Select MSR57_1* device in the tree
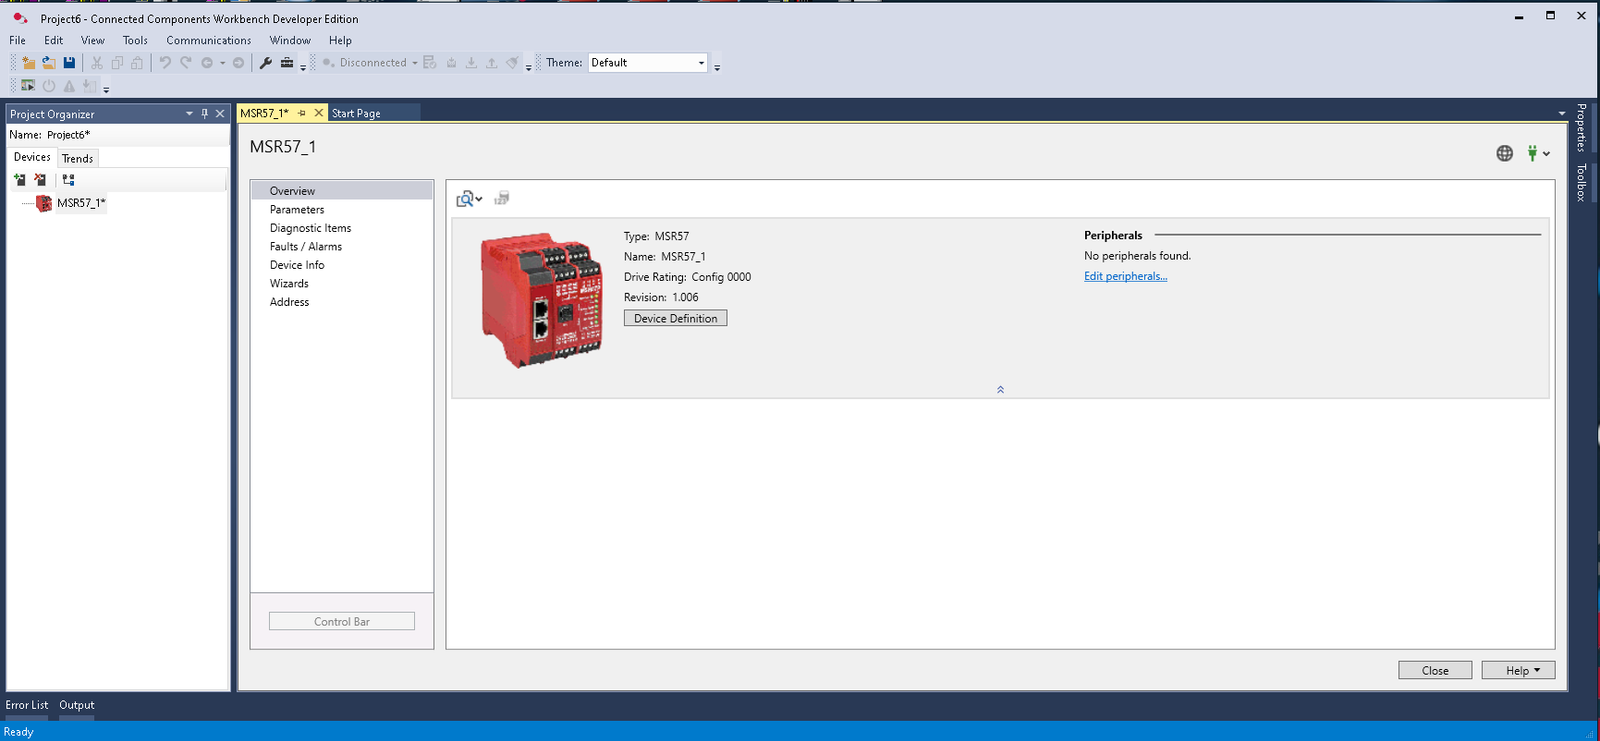The image size is (1600, 741). tap(80, 203)
